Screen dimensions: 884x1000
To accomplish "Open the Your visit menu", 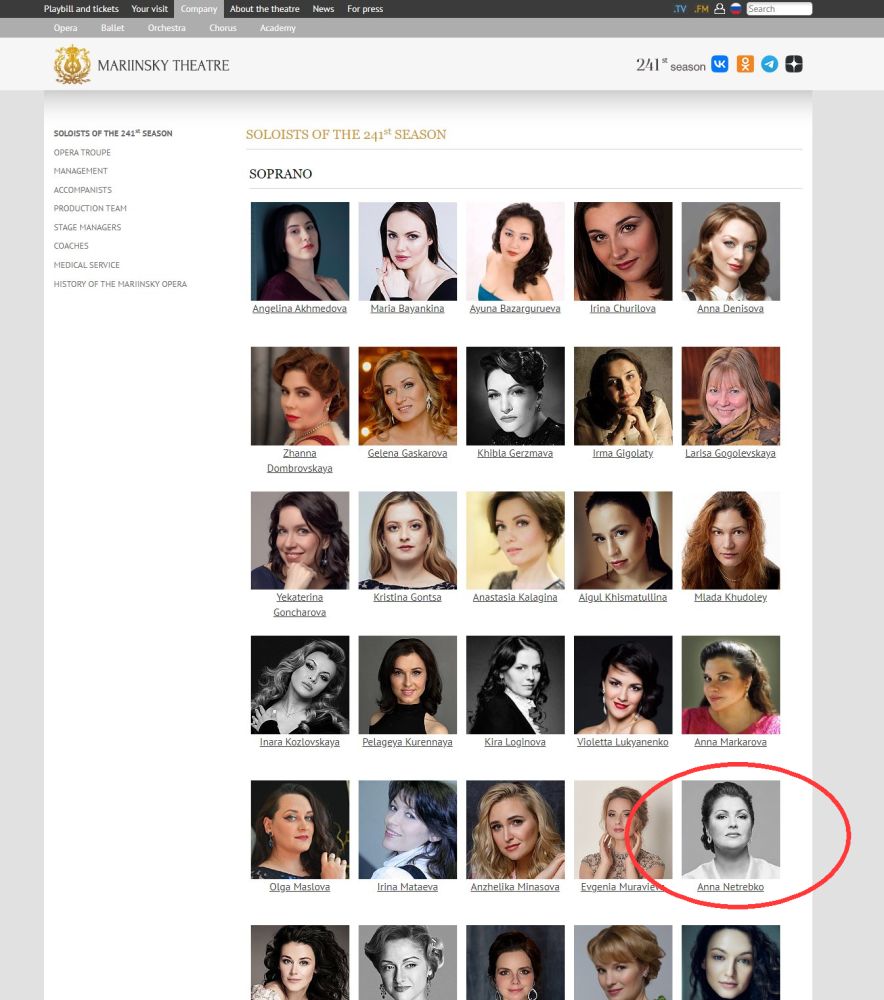I will [149, 9].
